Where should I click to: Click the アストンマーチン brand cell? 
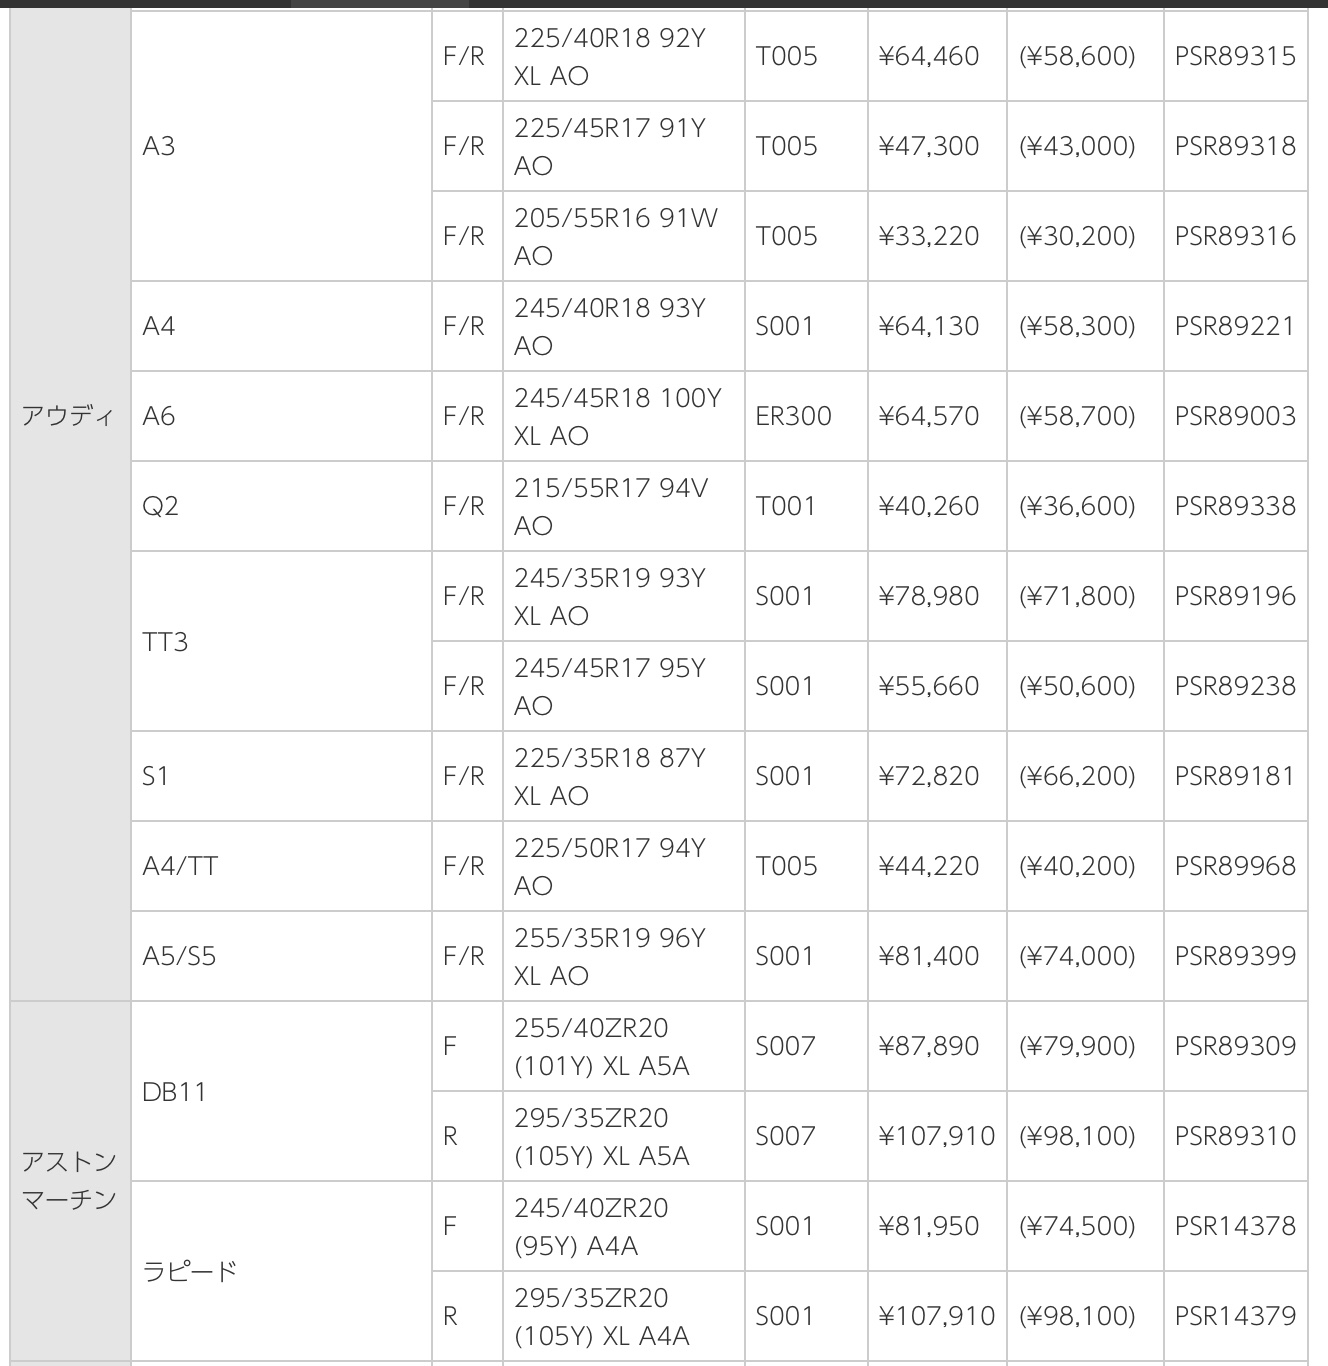coord(69,1180)
